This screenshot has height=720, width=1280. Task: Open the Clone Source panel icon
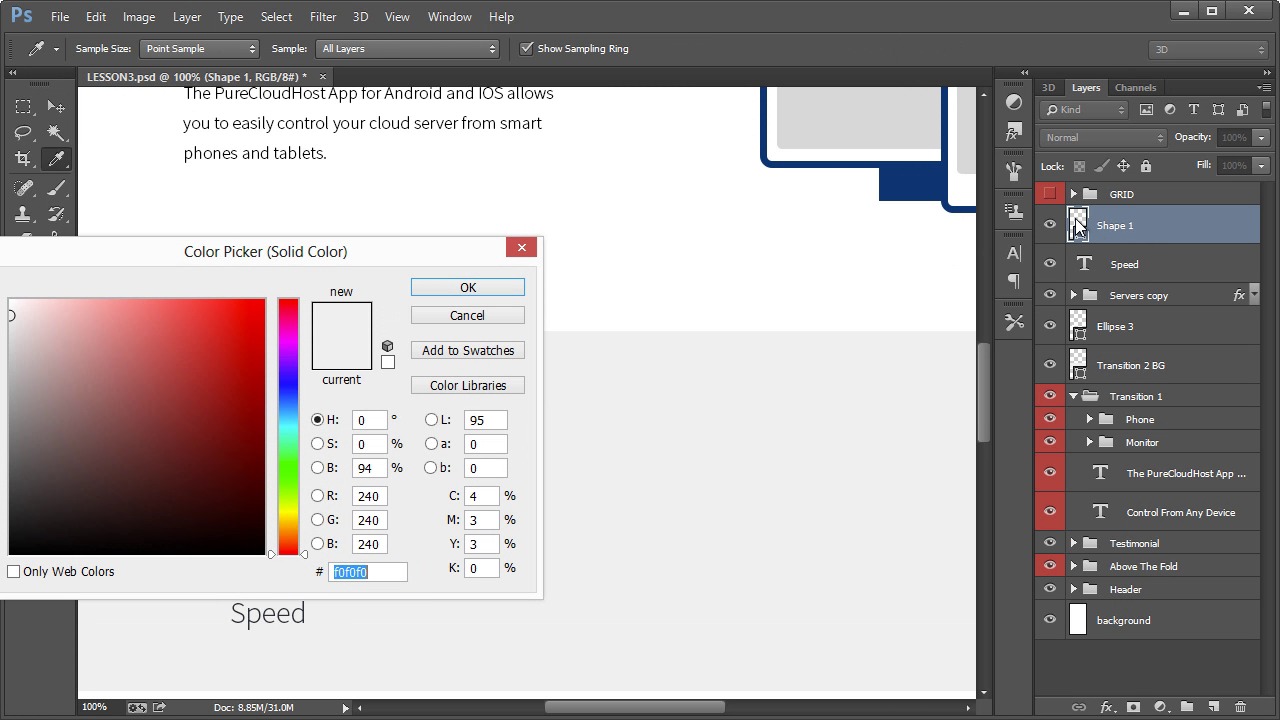(1014, 211)
